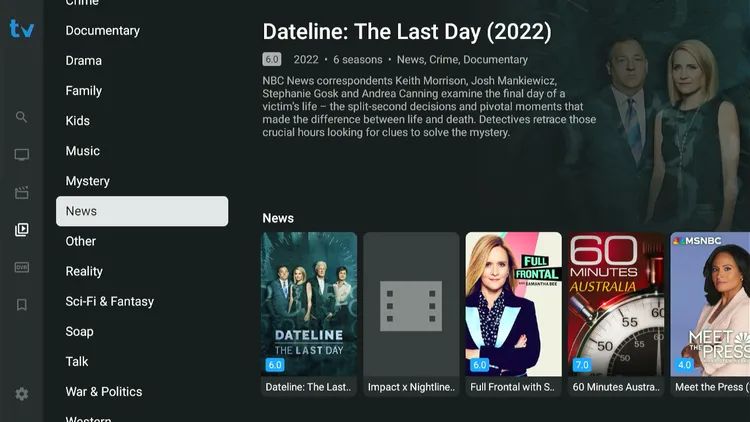Select the TV Shows library icon
The width and height of the screenshot is (750, 422).
pos(21,230)
